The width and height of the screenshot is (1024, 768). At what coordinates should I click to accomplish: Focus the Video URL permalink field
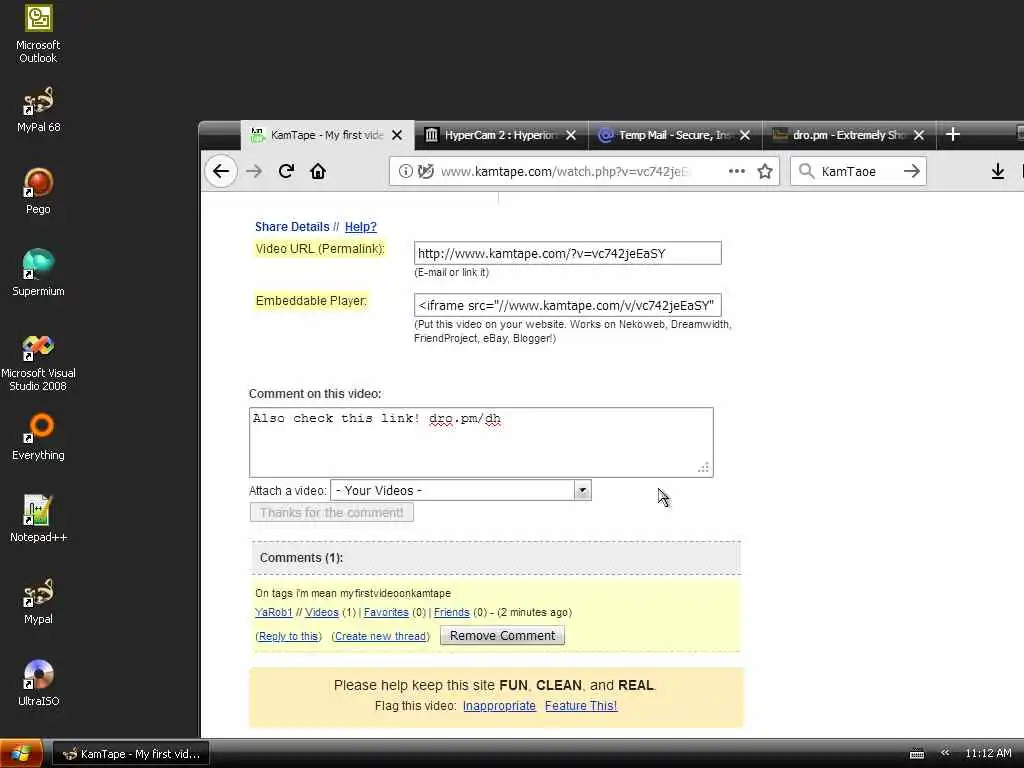(568, 253)
